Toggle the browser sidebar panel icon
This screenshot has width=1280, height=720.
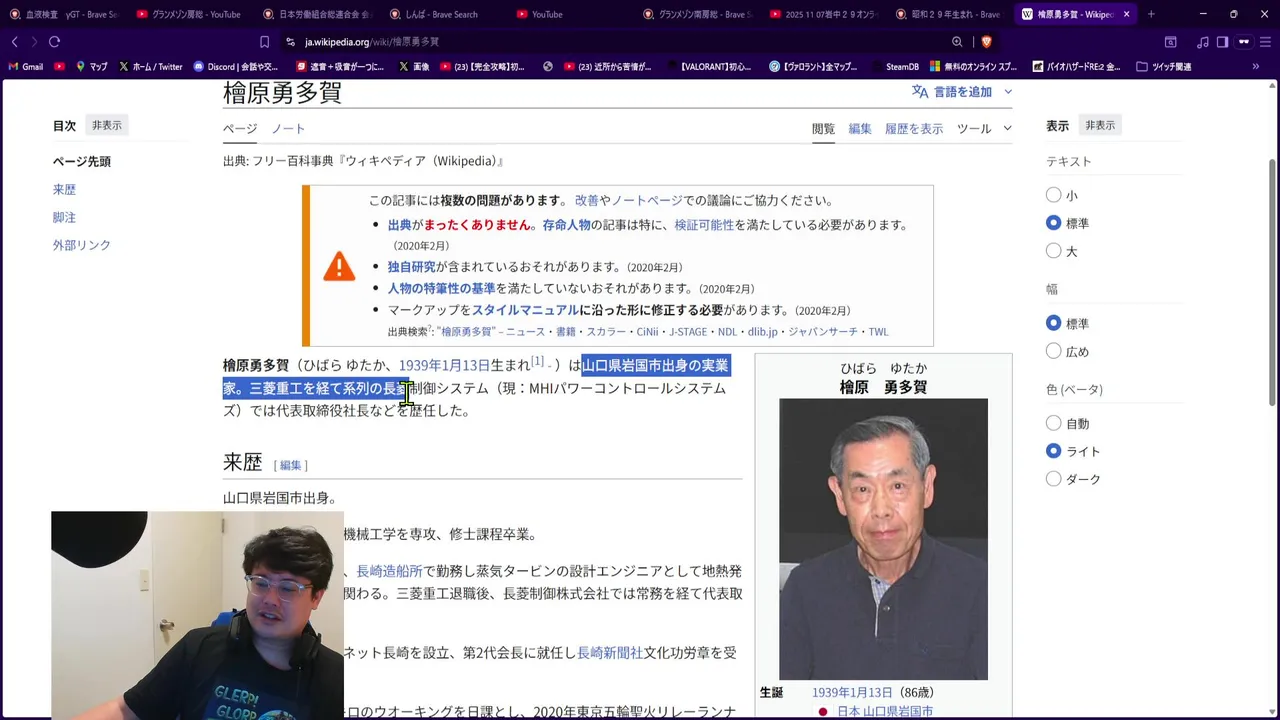(1222, 42)
